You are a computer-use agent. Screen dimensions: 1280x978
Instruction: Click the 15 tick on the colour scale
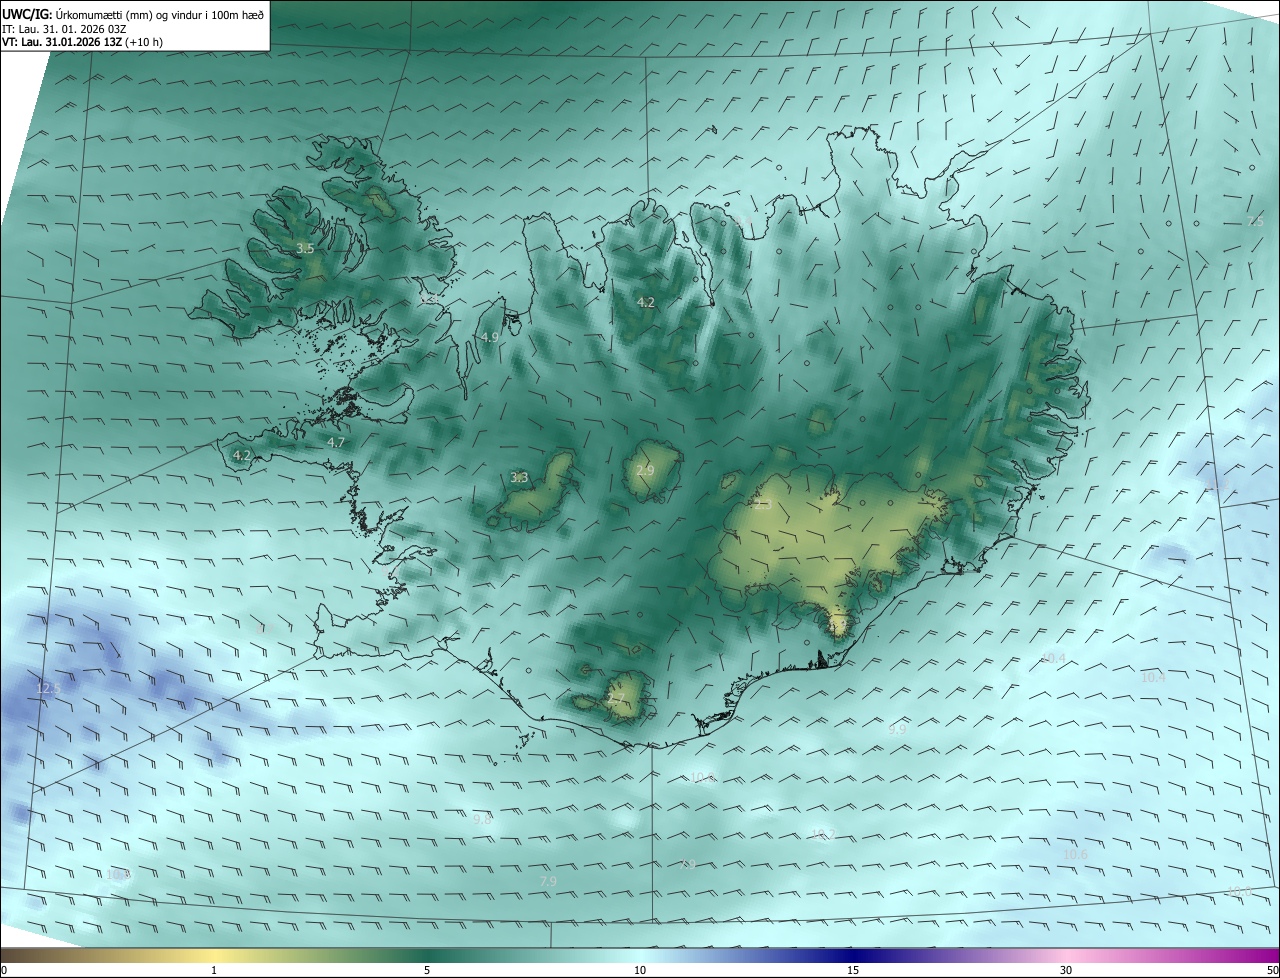[853, 970]
